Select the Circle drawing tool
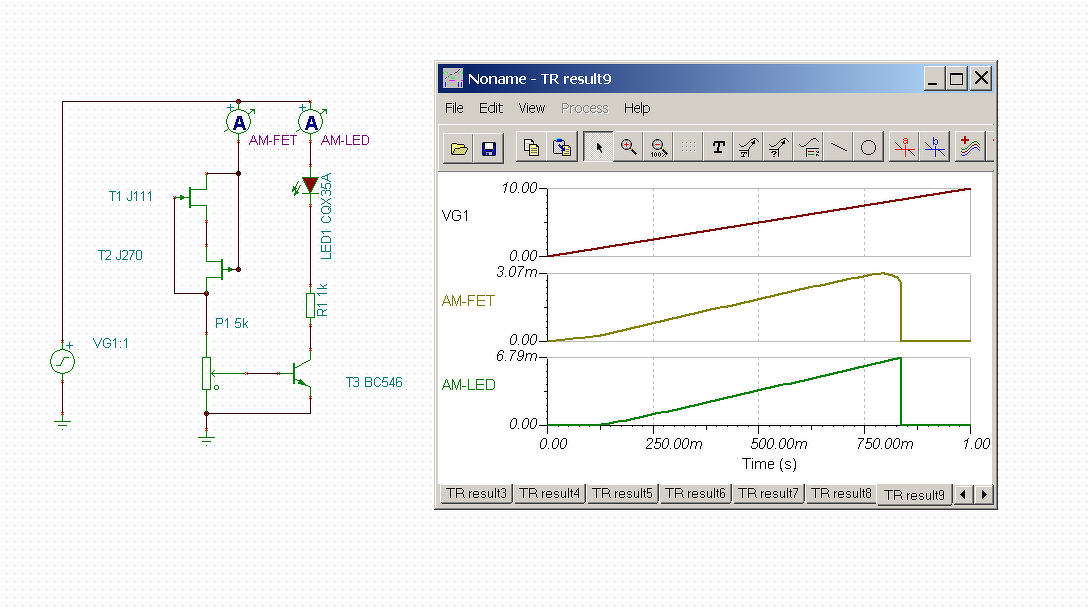Screen dimensions: 1090x612 pyautogui.click(x=868, y=147)
